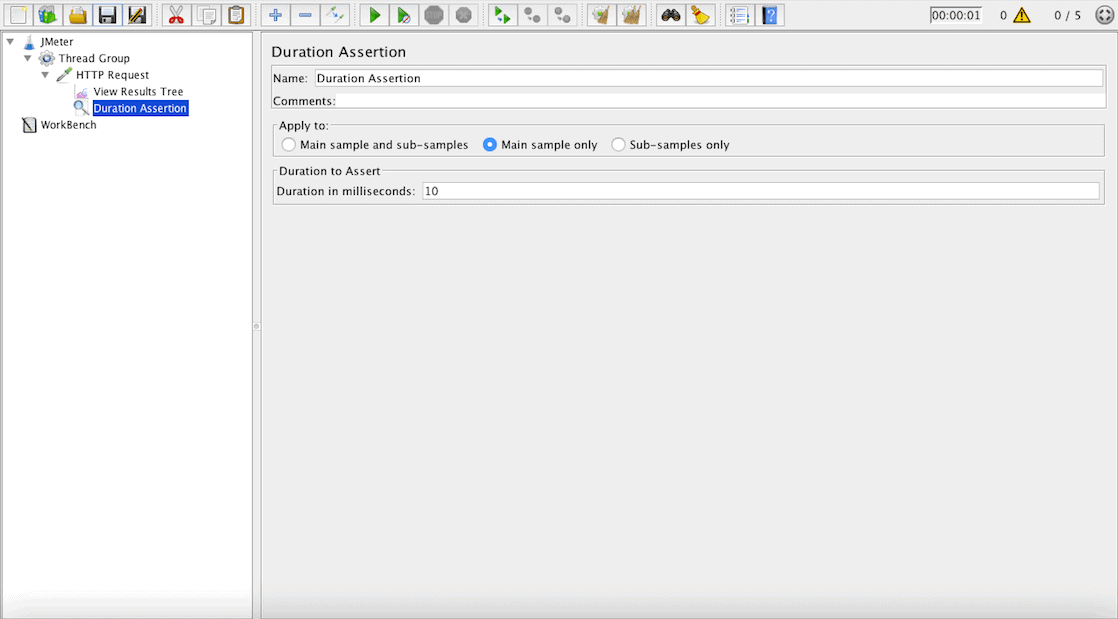Select Main sample only radio button
The width and height of the screenshot is (1118, 619).
click(x=540, y=145)
